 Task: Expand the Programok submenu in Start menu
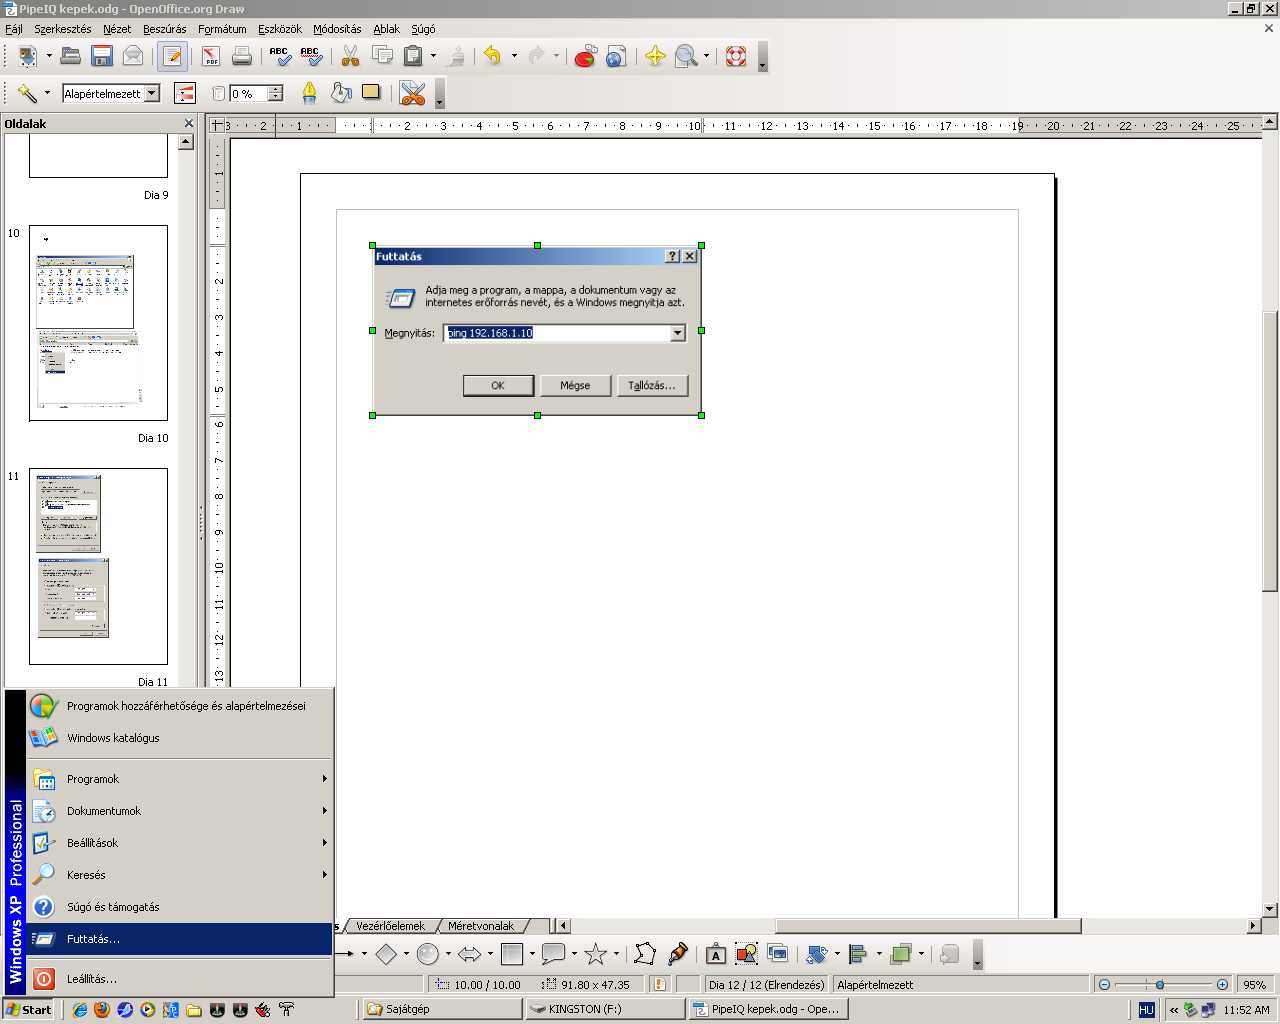click(180, 779)
